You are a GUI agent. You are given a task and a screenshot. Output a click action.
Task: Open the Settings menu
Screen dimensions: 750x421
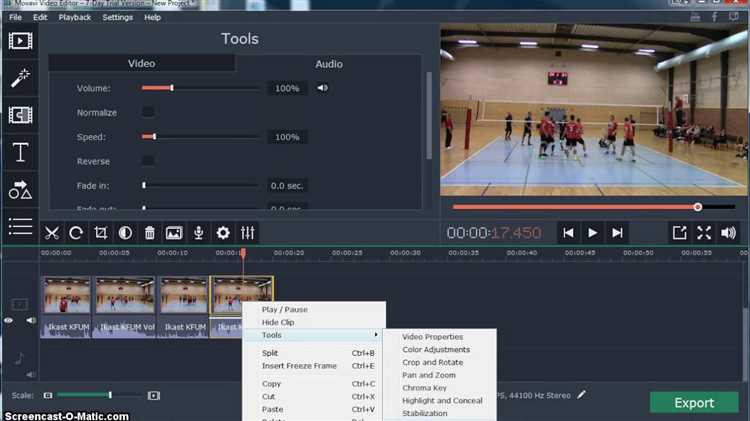[x=118, y=17]
